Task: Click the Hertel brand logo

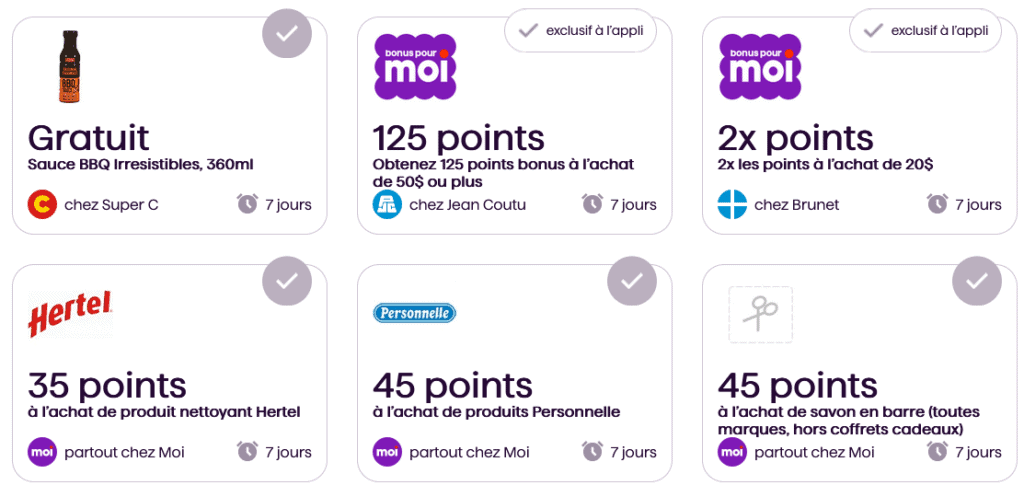Action: coord(69,314)
